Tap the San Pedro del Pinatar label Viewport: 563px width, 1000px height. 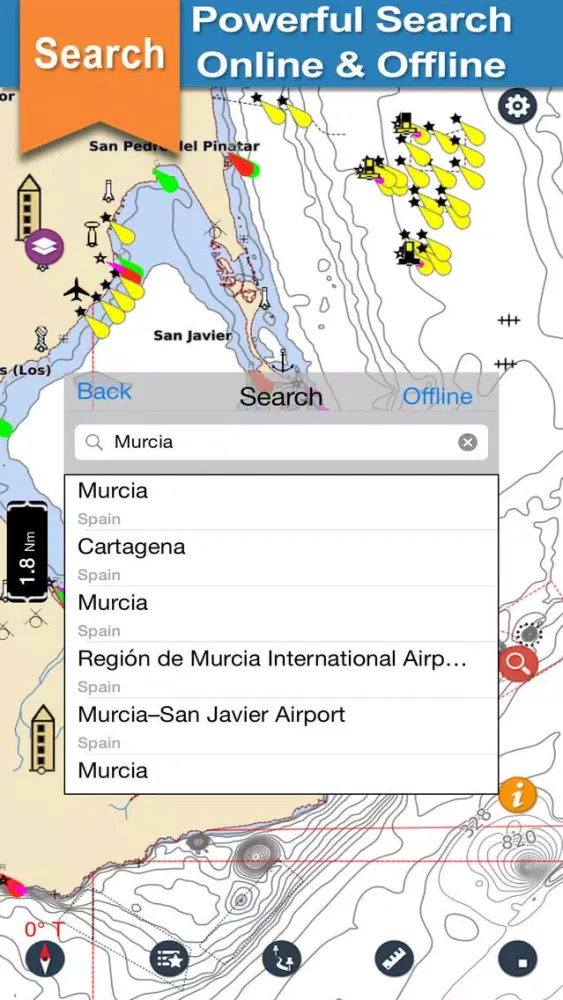point(174,146)
